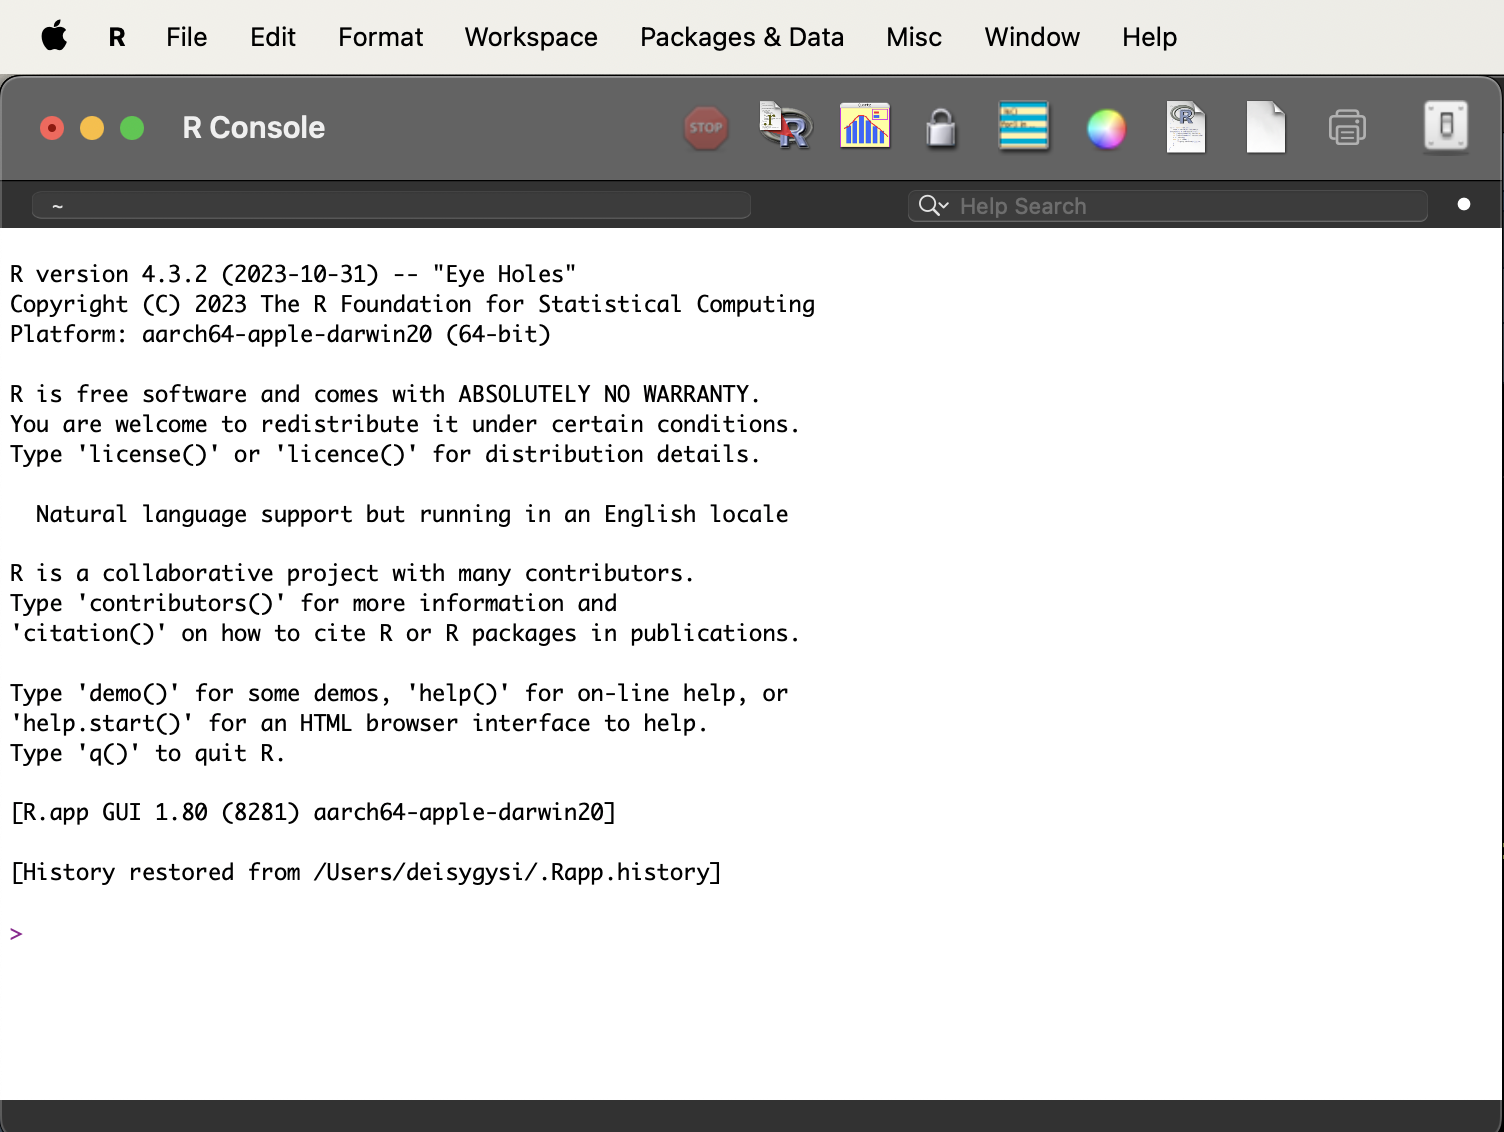
Task: Open the Apple menu
Action: pos(54,37)
